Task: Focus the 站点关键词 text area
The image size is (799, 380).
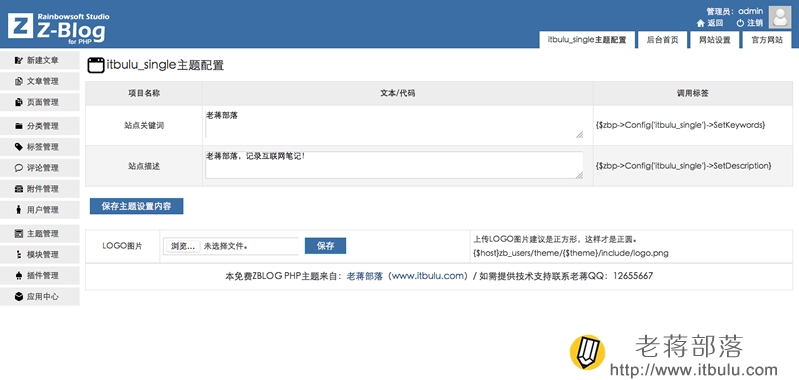Action: 394,124
